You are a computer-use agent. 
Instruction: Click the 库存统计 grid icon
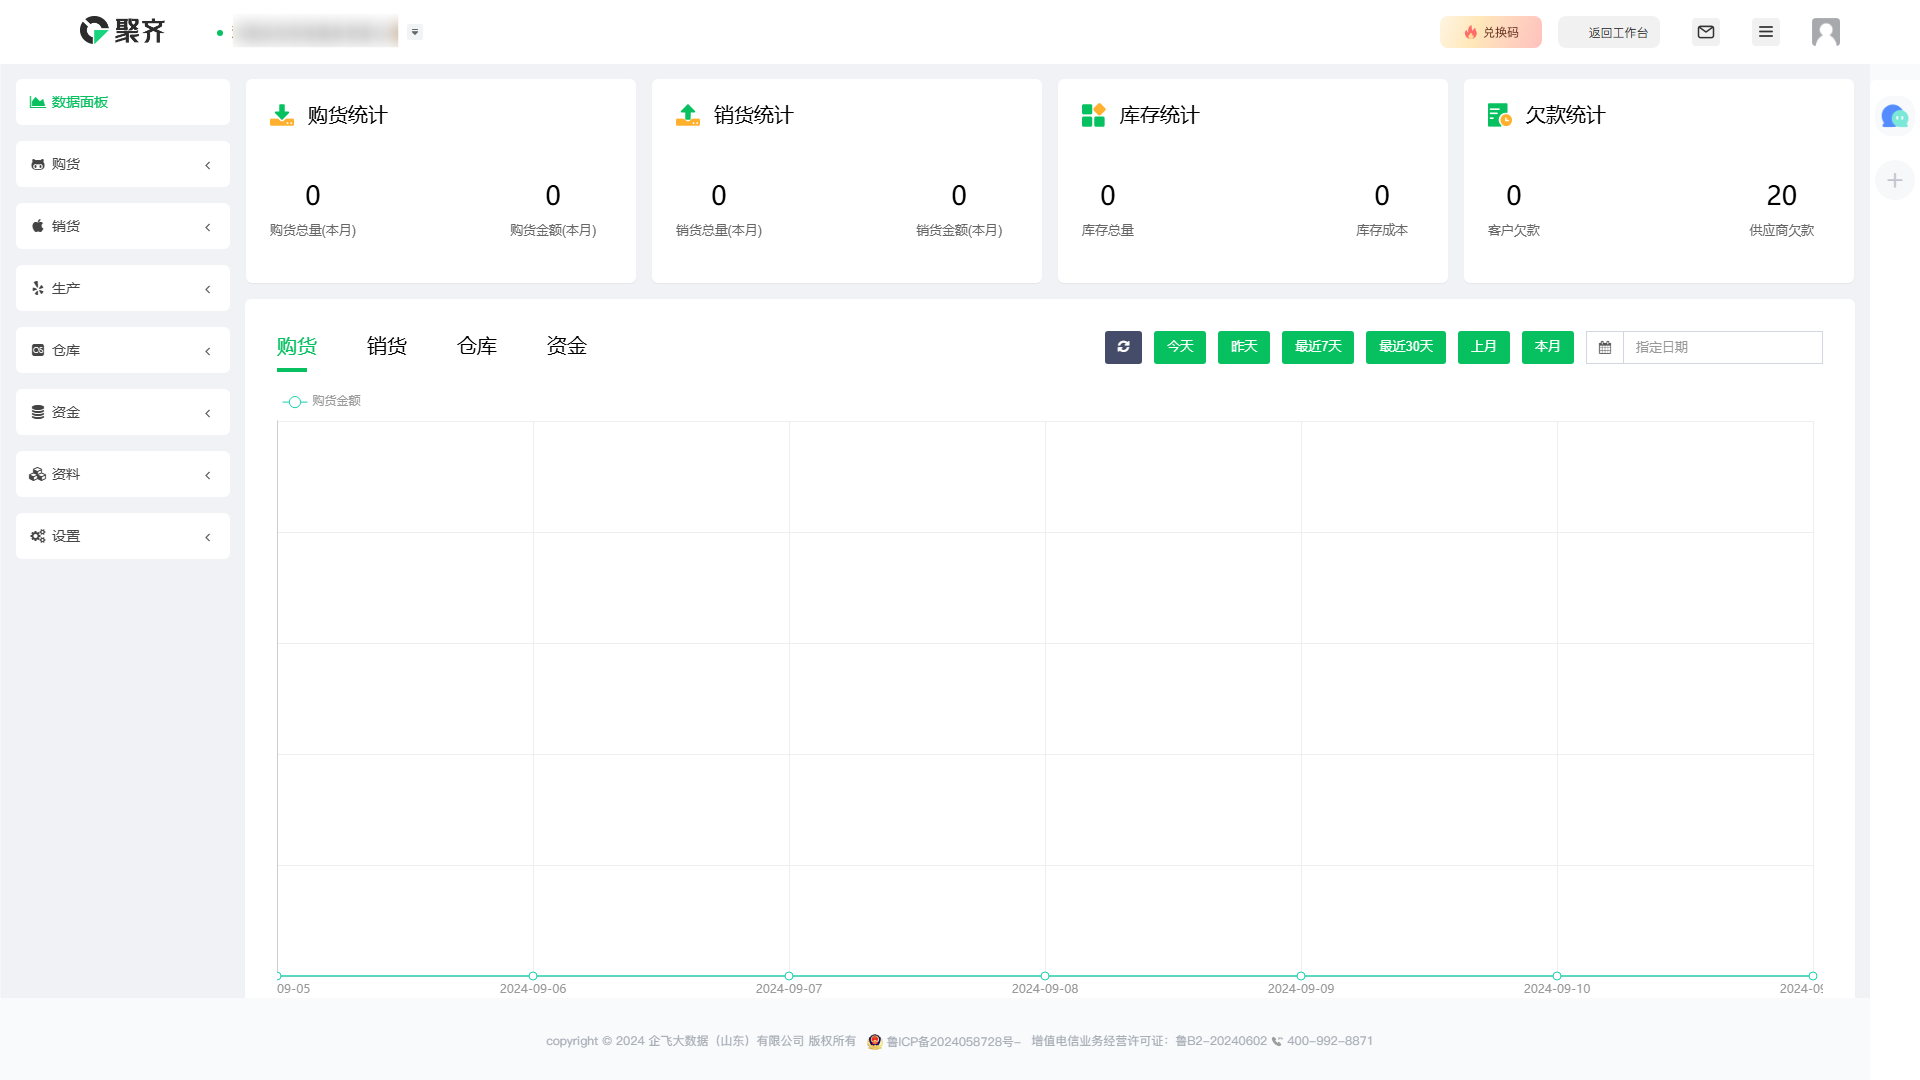(1094, 115)
